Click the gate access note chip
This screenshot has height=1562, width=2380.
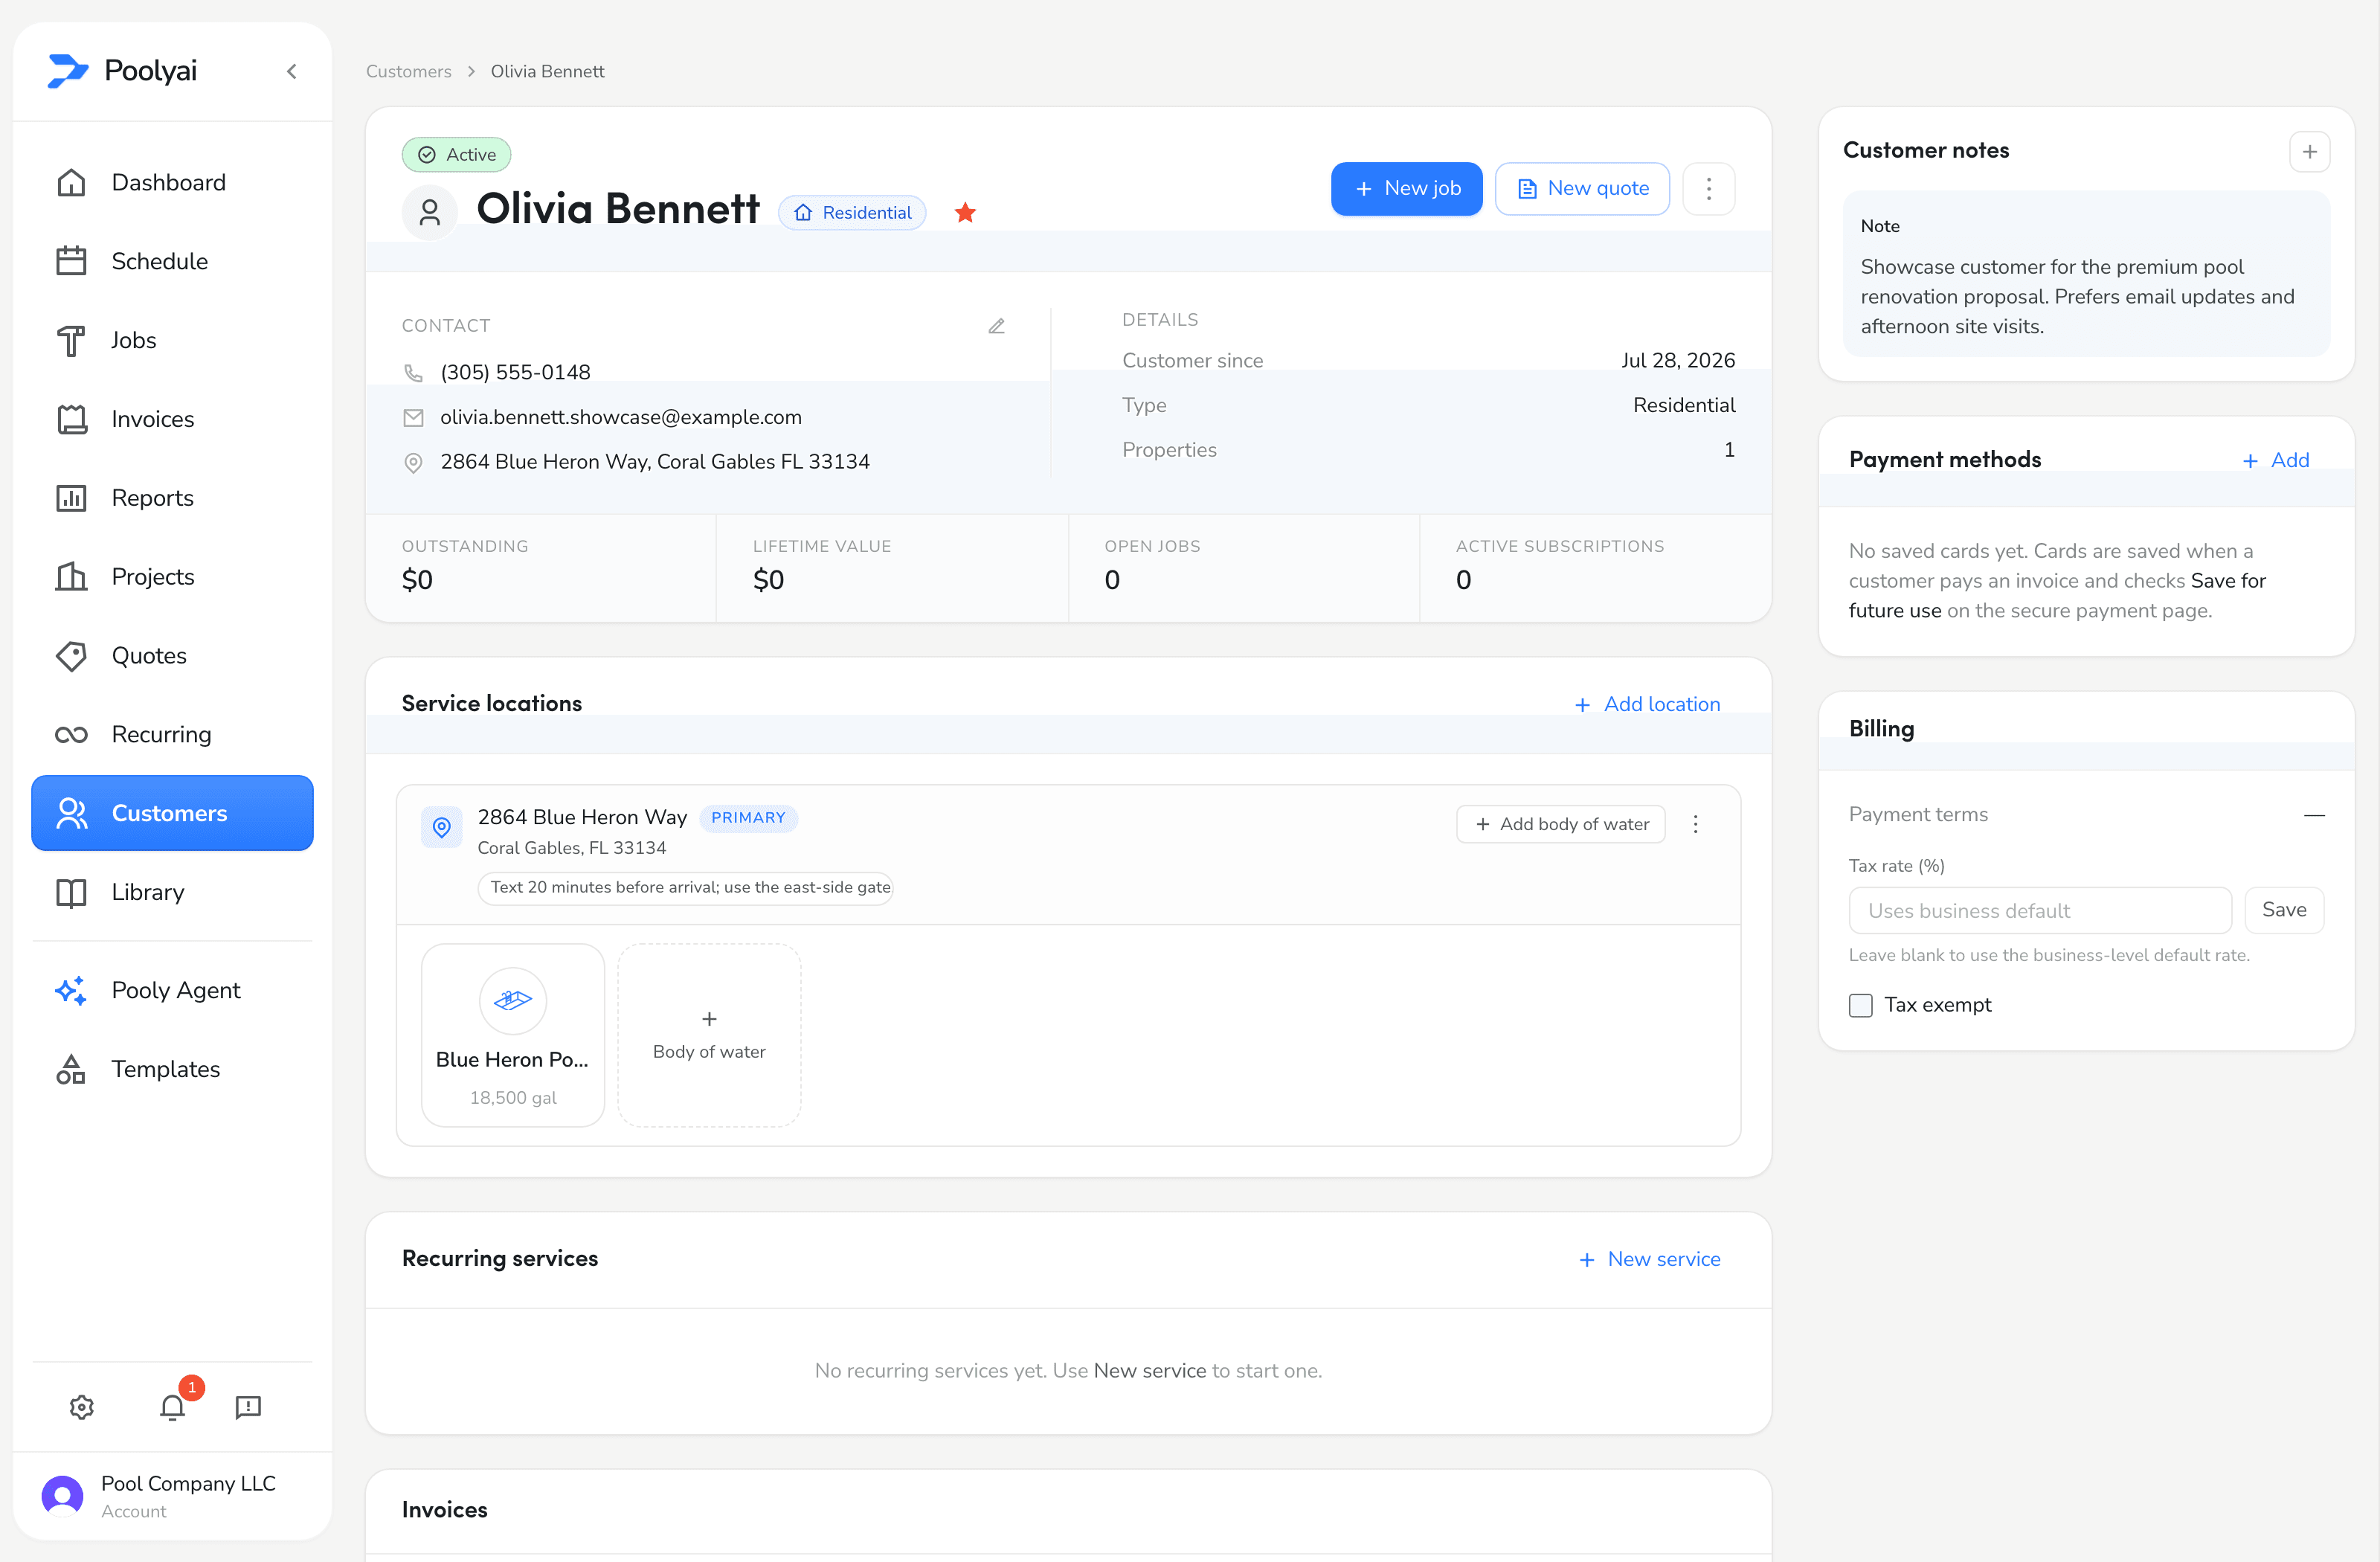point(687,887)
